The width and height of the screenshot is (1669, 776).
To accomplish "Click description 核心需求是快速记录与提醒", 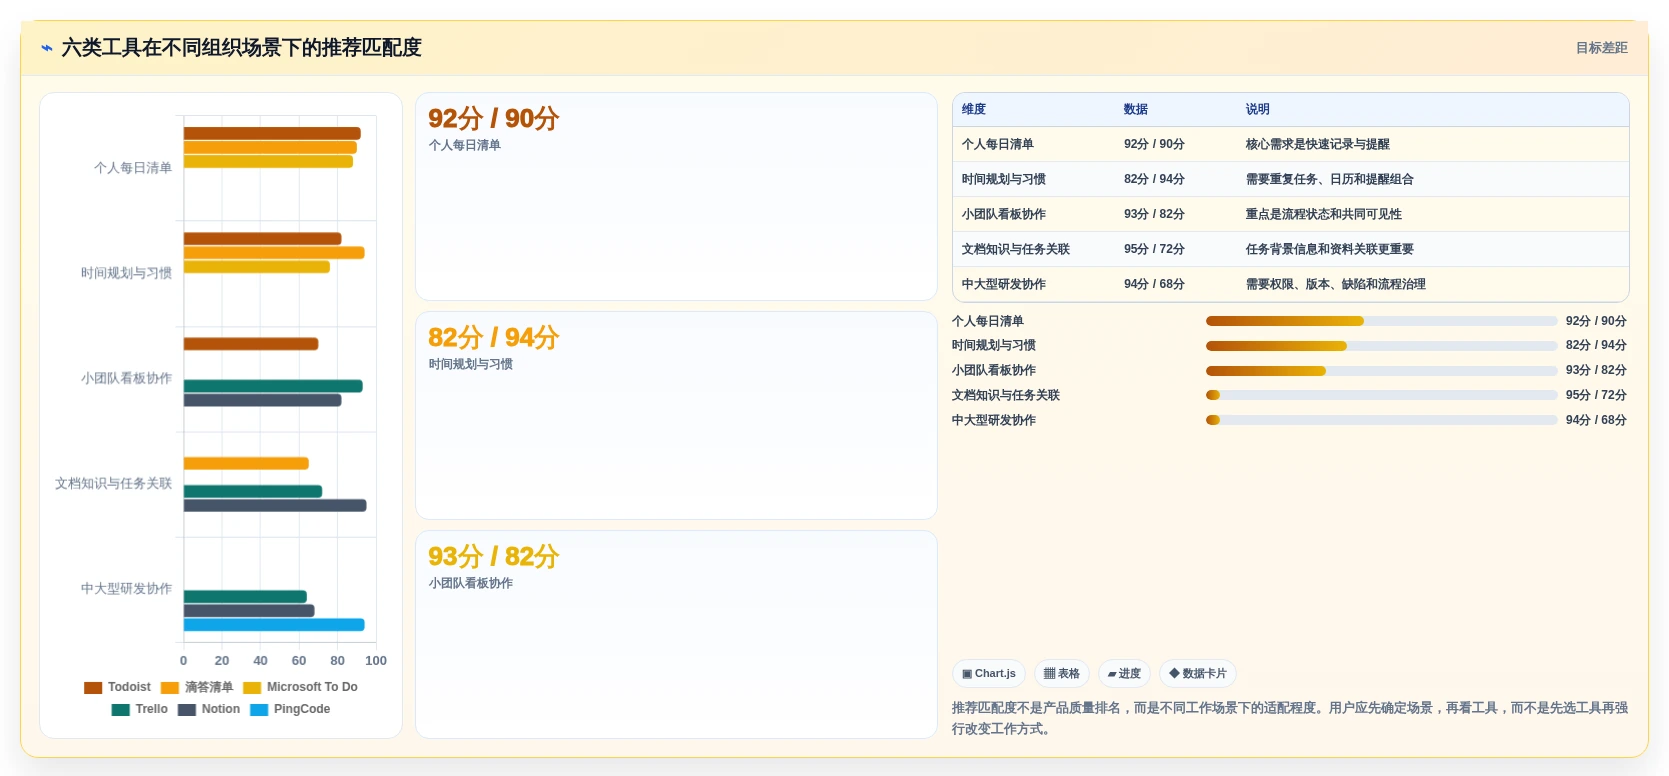I will point(1318,144).
